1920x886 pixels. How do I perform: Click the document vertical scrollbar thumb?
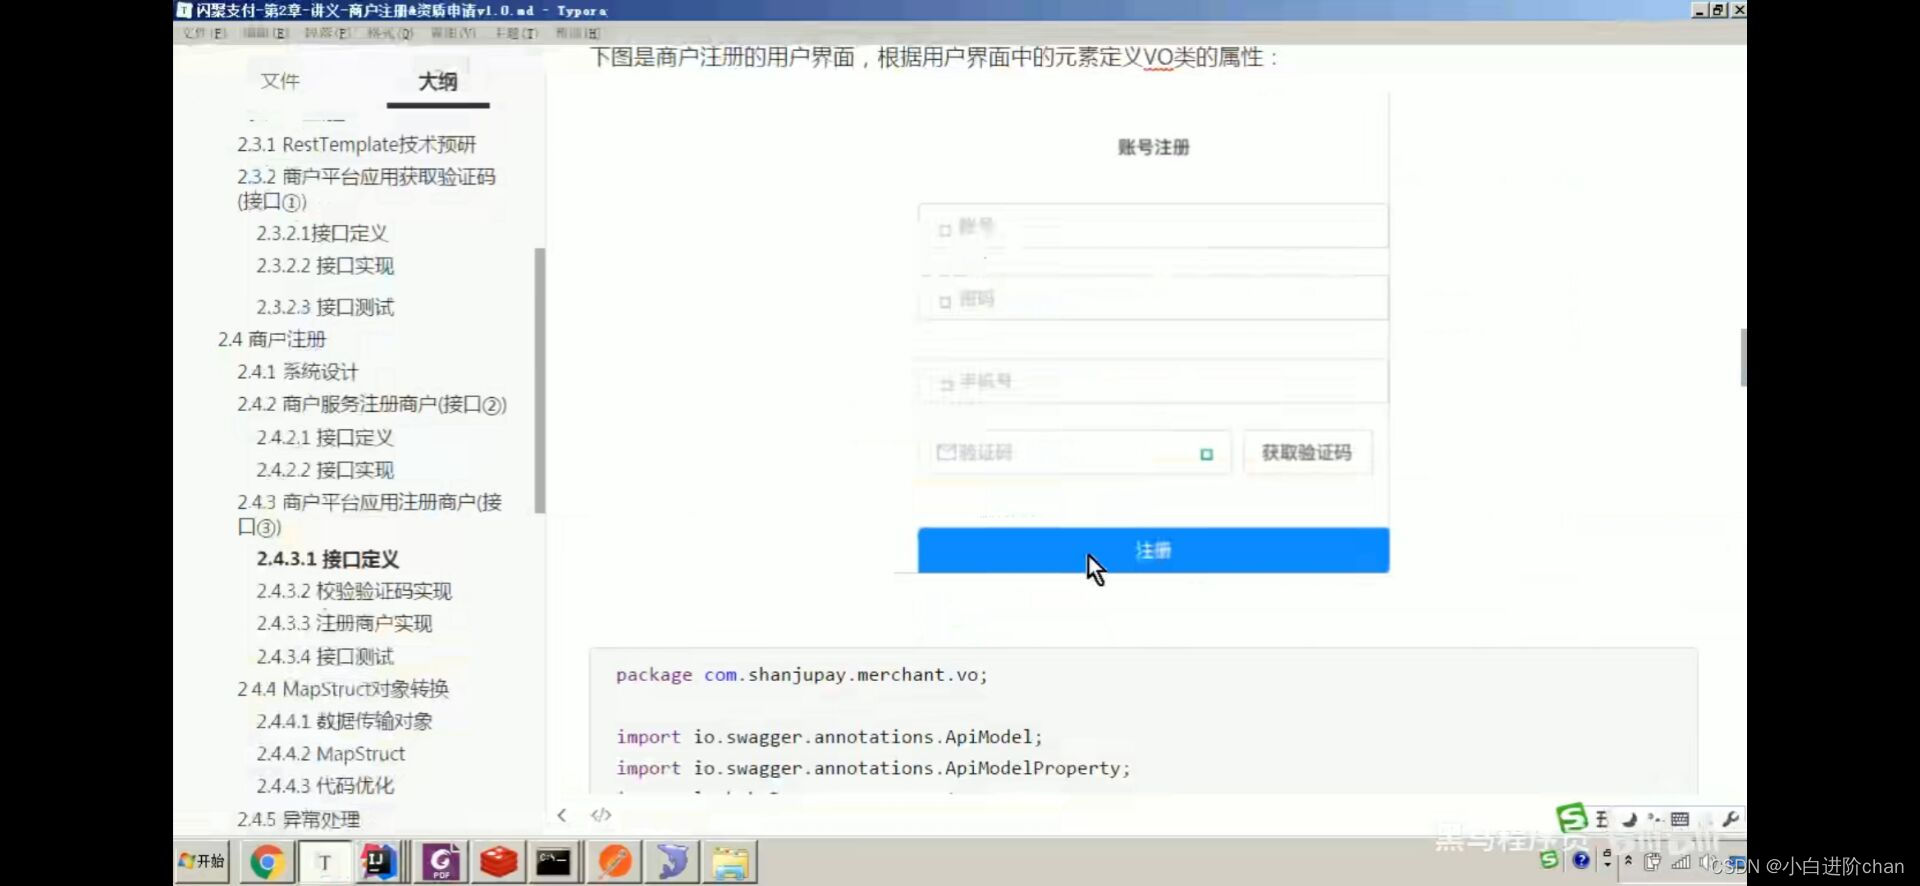(x=1743, y=357)
